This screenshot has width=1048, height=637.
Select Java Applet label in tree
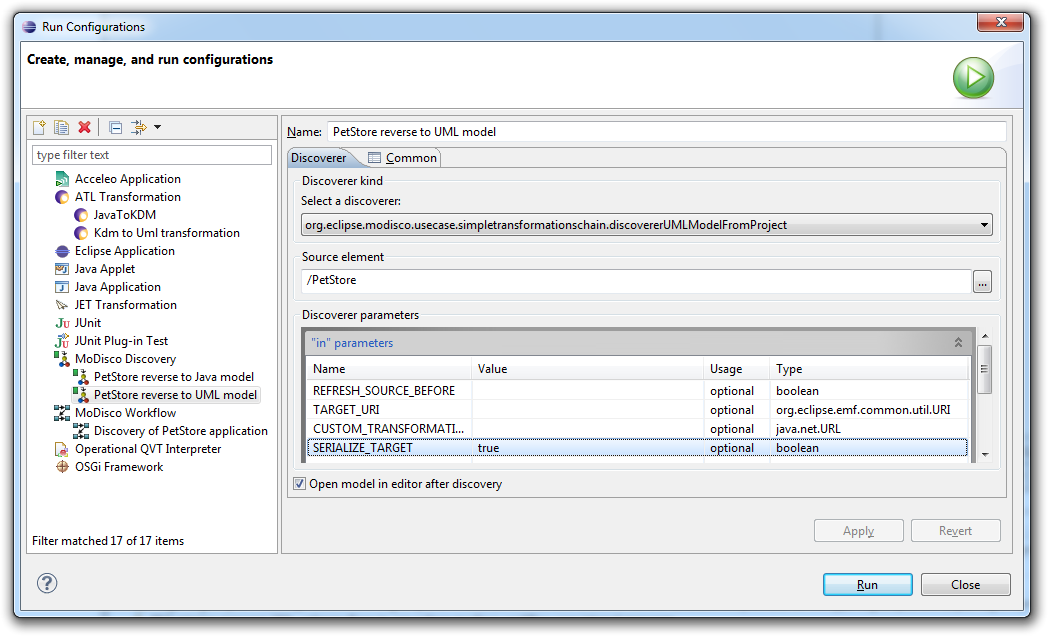coord(105,269)
